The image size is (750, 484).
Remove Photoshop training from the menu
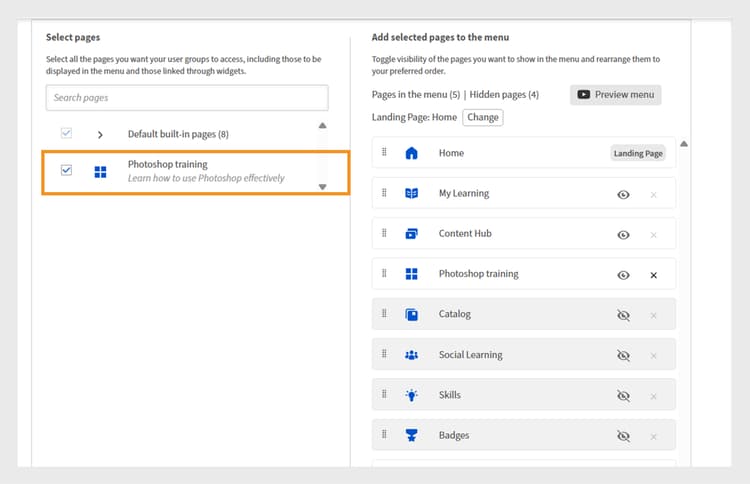(653, 275)
